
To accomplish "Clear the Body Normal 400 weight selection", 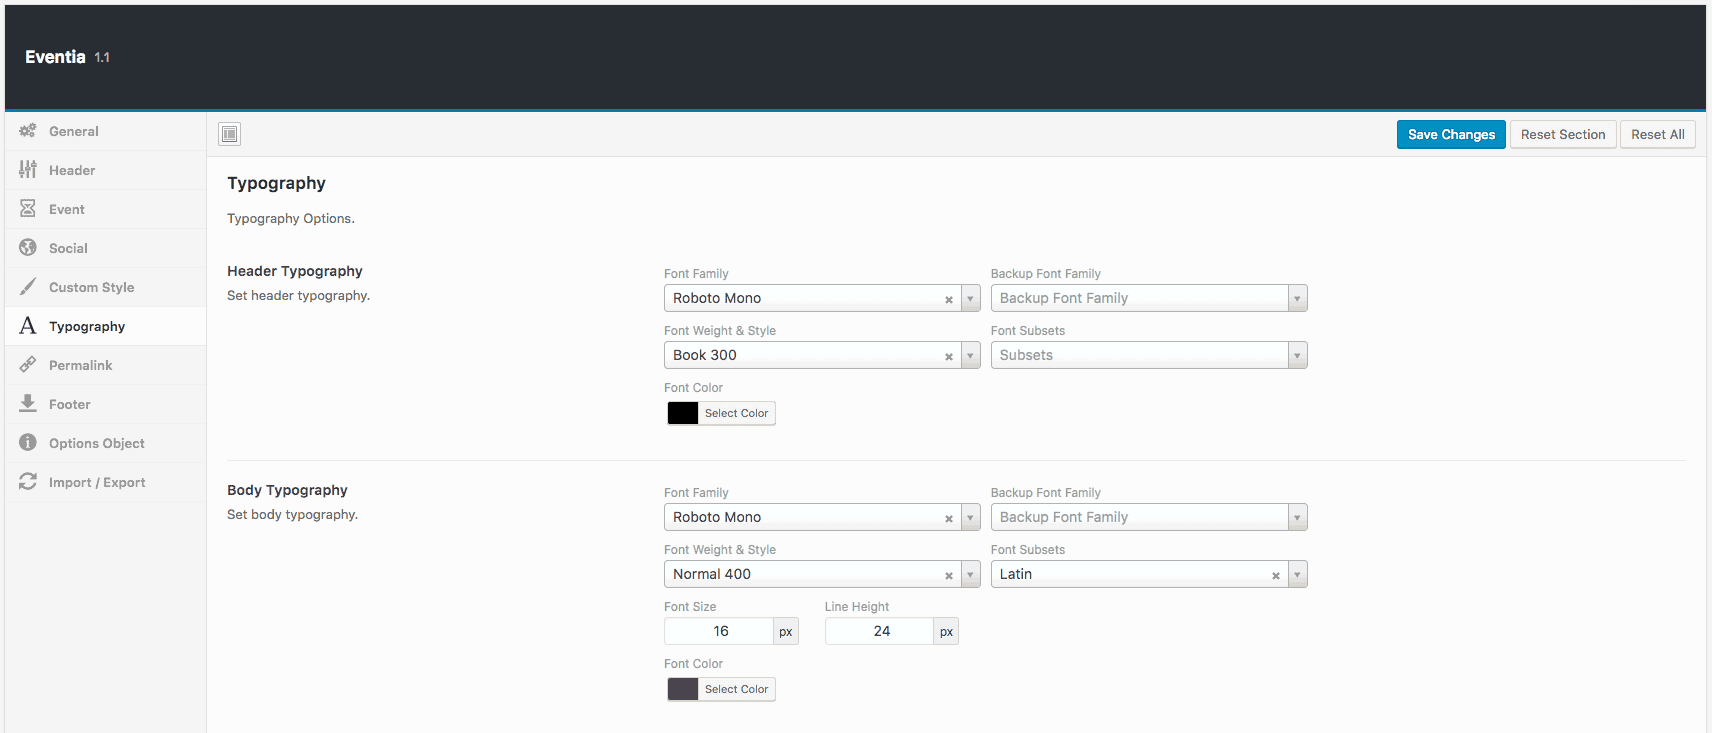I will (x=949, y=575).
